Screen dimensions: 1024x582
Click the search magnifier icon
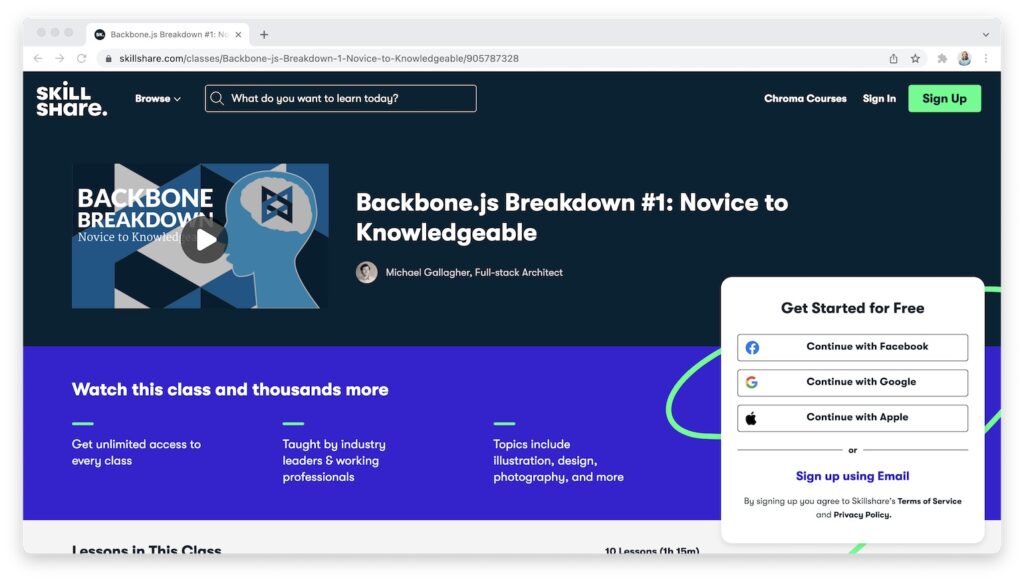(217, 99)
